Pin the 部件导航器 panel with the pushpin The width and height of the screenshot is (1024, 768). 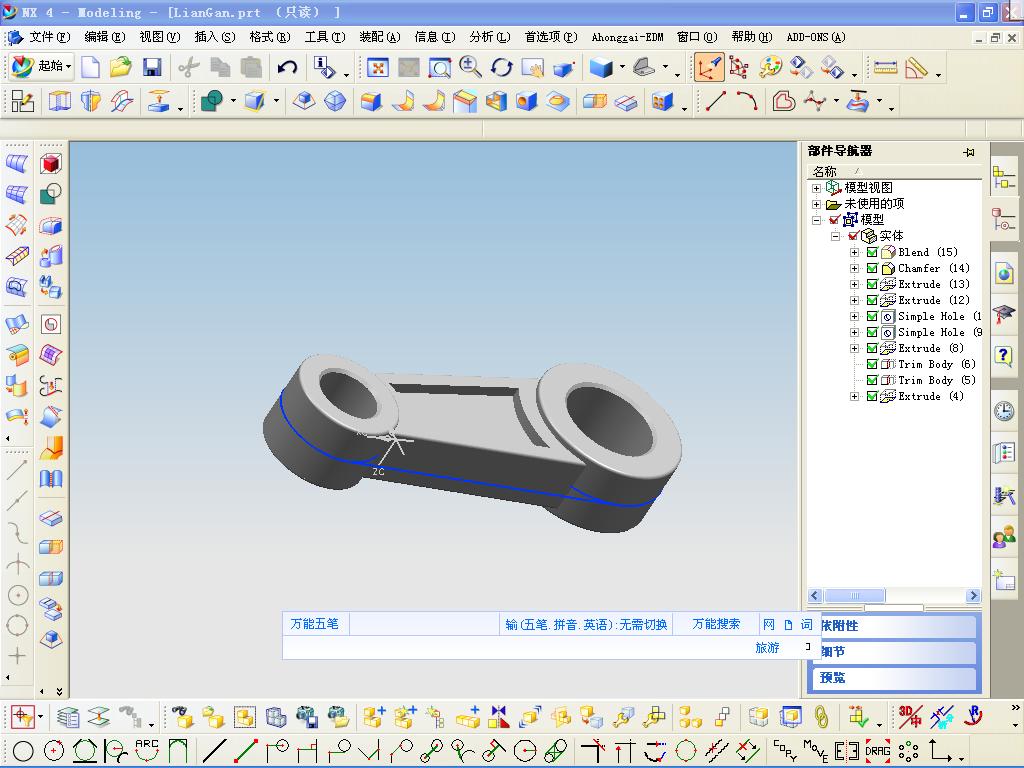coord(969,152)
